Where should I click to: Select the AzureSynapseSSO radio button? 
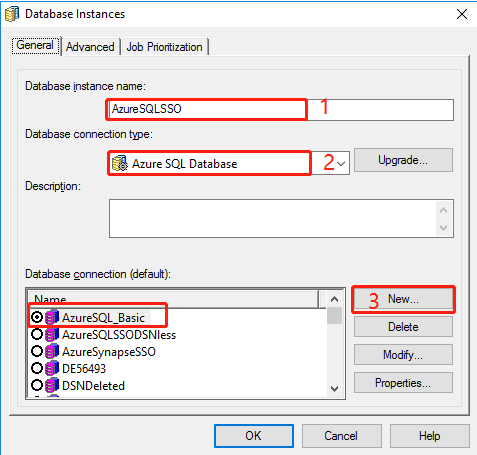[37, 351]
